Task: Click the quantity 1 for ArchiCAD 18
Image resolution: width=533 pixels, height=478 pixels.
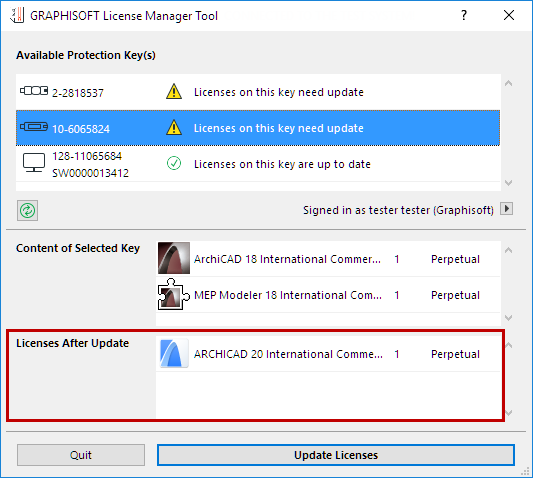Action: 397,259
